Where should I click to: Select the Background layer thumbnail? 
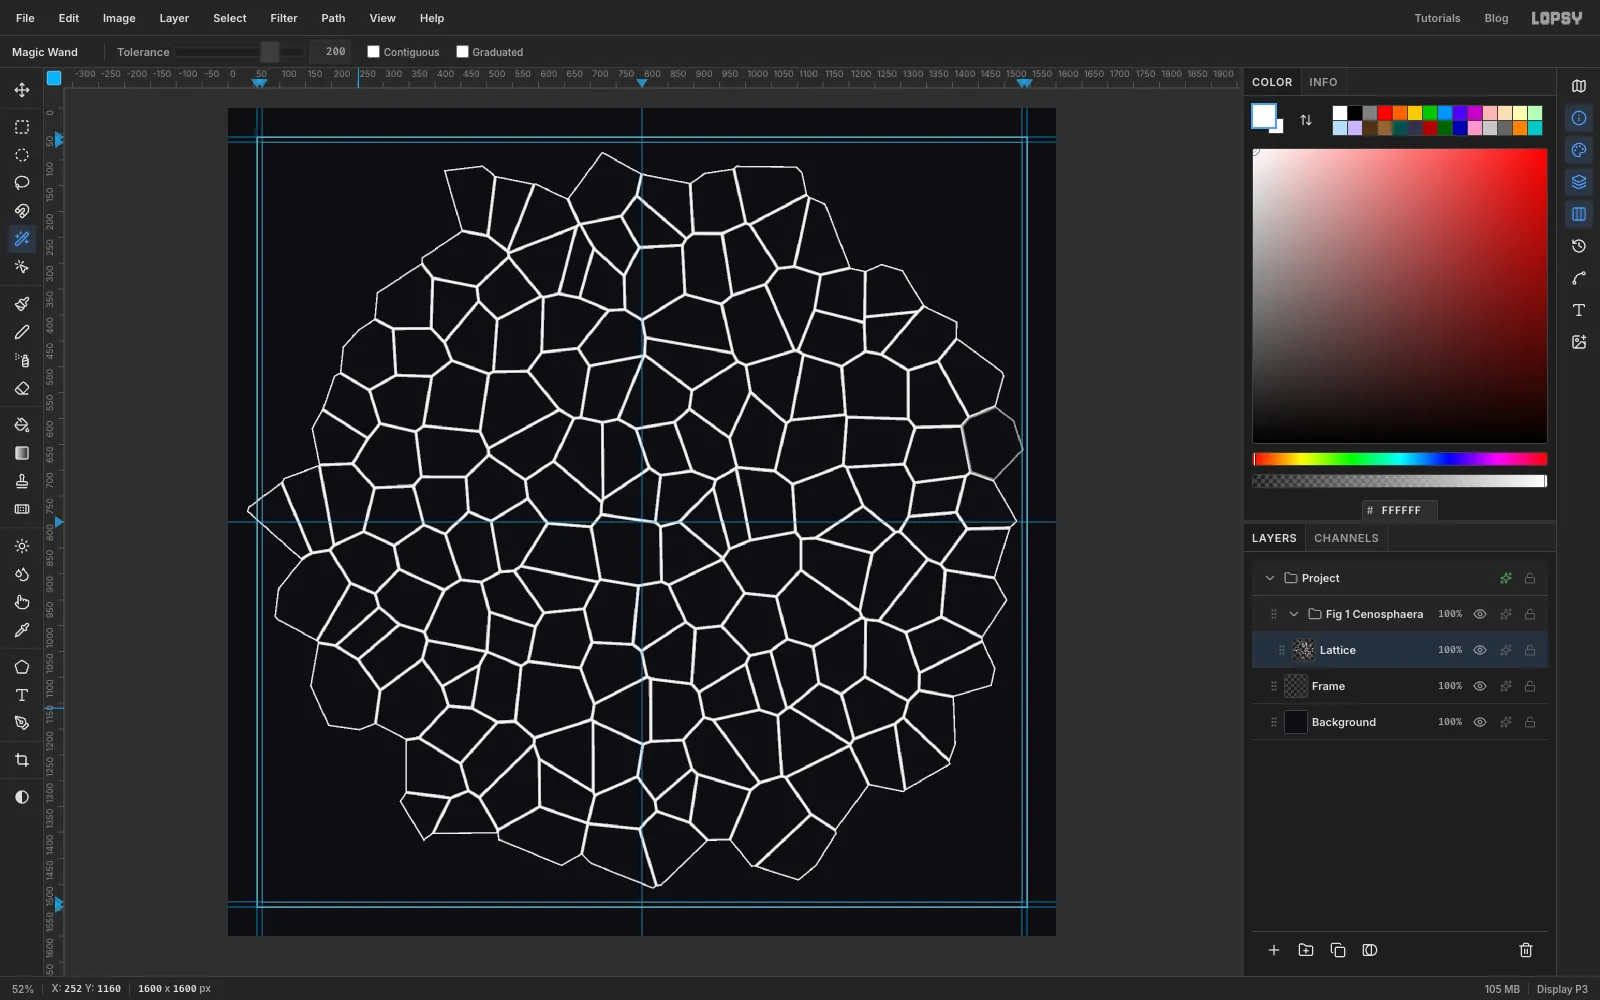coord(1296,722)
